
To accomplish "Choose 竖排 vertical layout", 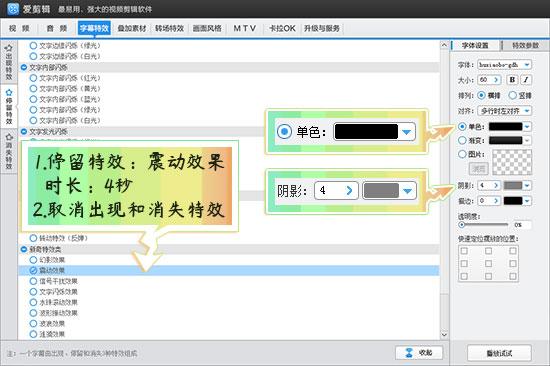I will coord(512,95).
